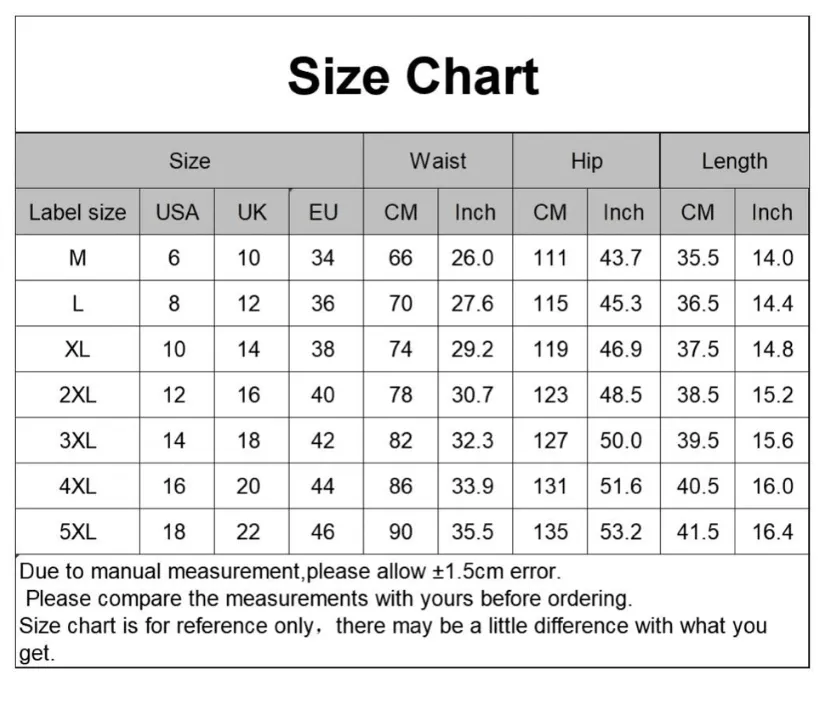This screenshot has height=719, width=827.
Task: Click hip inch value 43.7
Action: [x=620, y=258]
